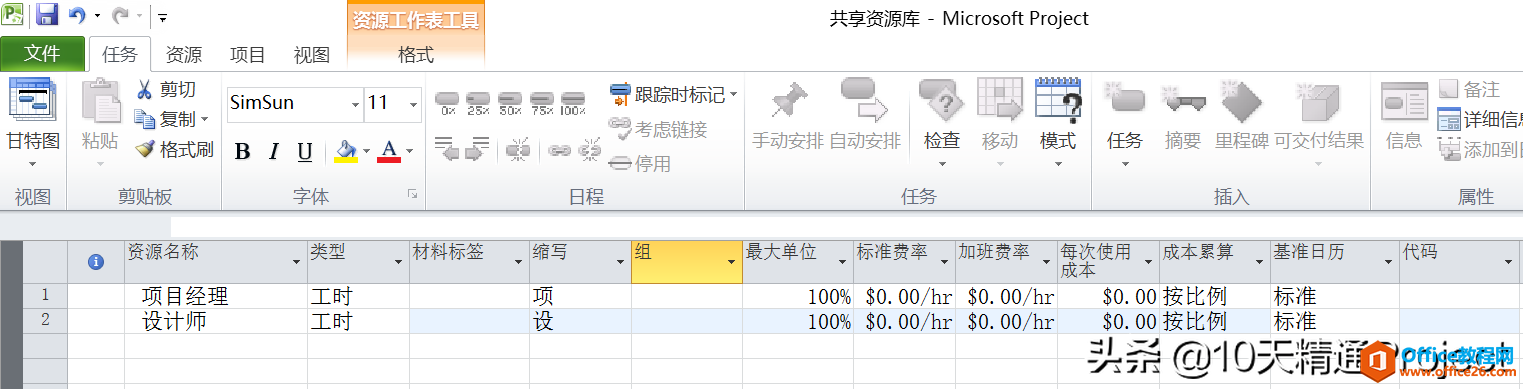Toggle Italic formatting
This screenshot has height=389, width=1523.
click(273, 152)
